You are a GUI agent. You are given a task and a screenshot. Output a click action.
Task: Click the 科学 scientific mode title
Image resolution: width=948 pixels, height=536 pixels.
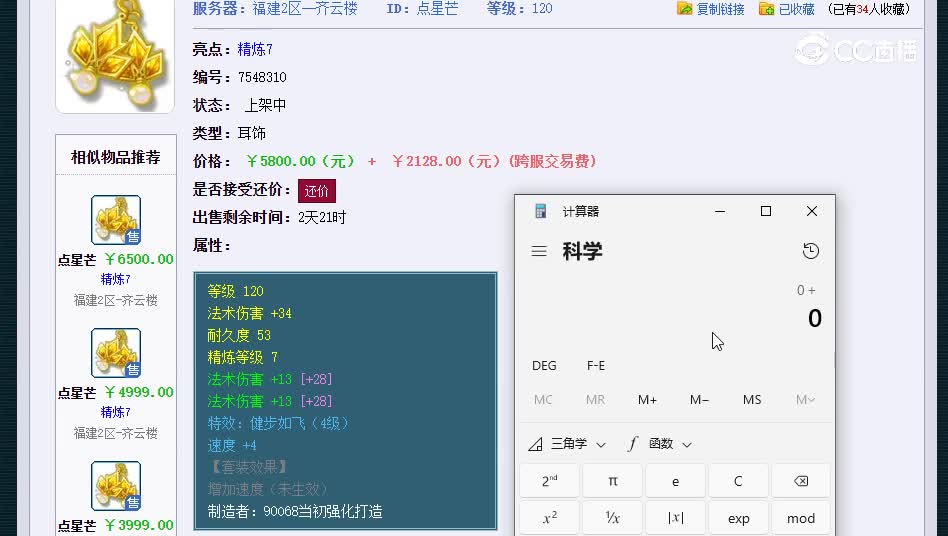tap(582, 251)
